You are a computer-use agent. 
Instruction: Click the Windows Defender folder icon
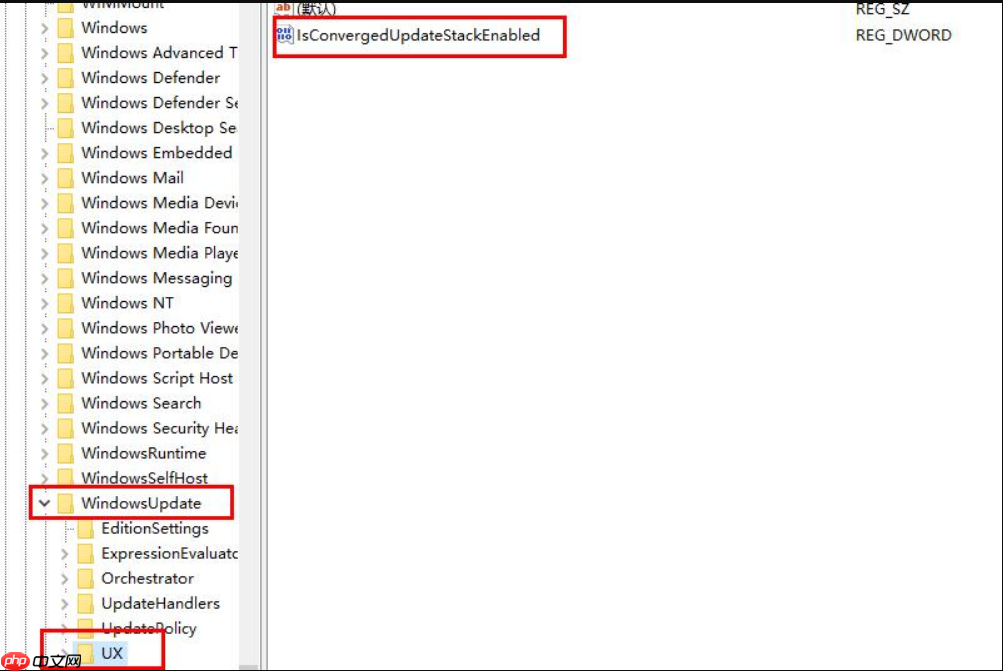[66, 78]
